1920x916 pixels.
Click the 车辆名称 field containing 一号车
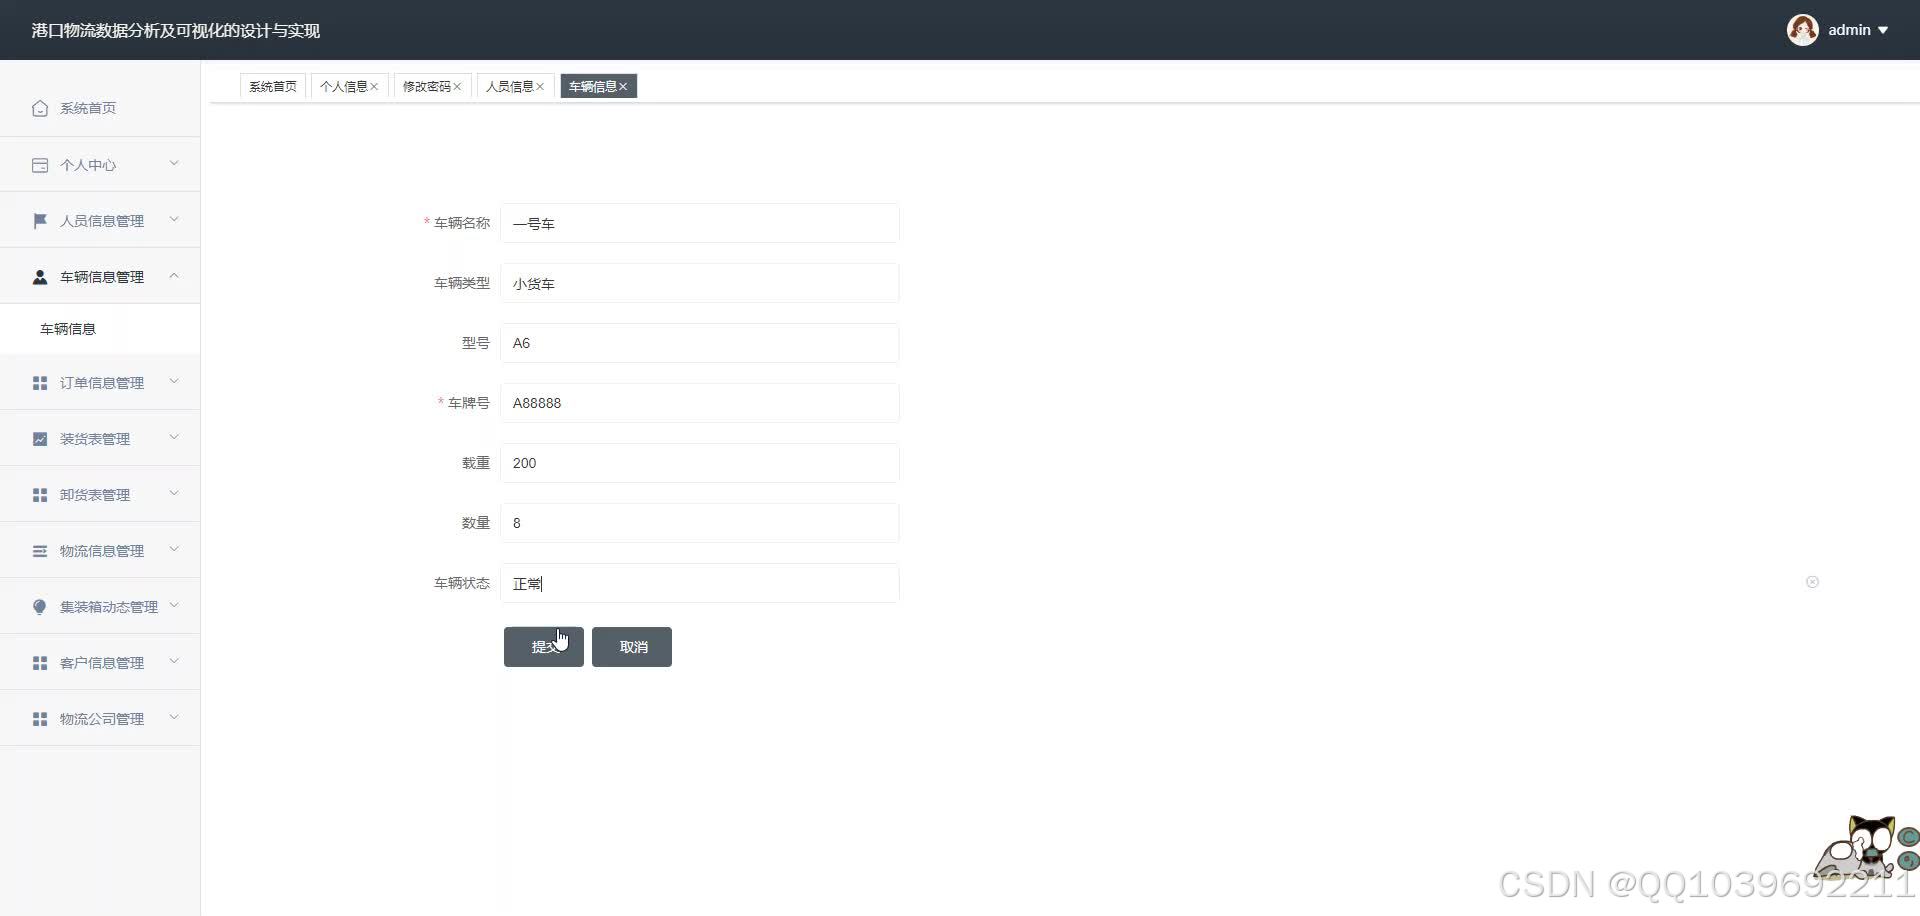[x=700, y=223]
